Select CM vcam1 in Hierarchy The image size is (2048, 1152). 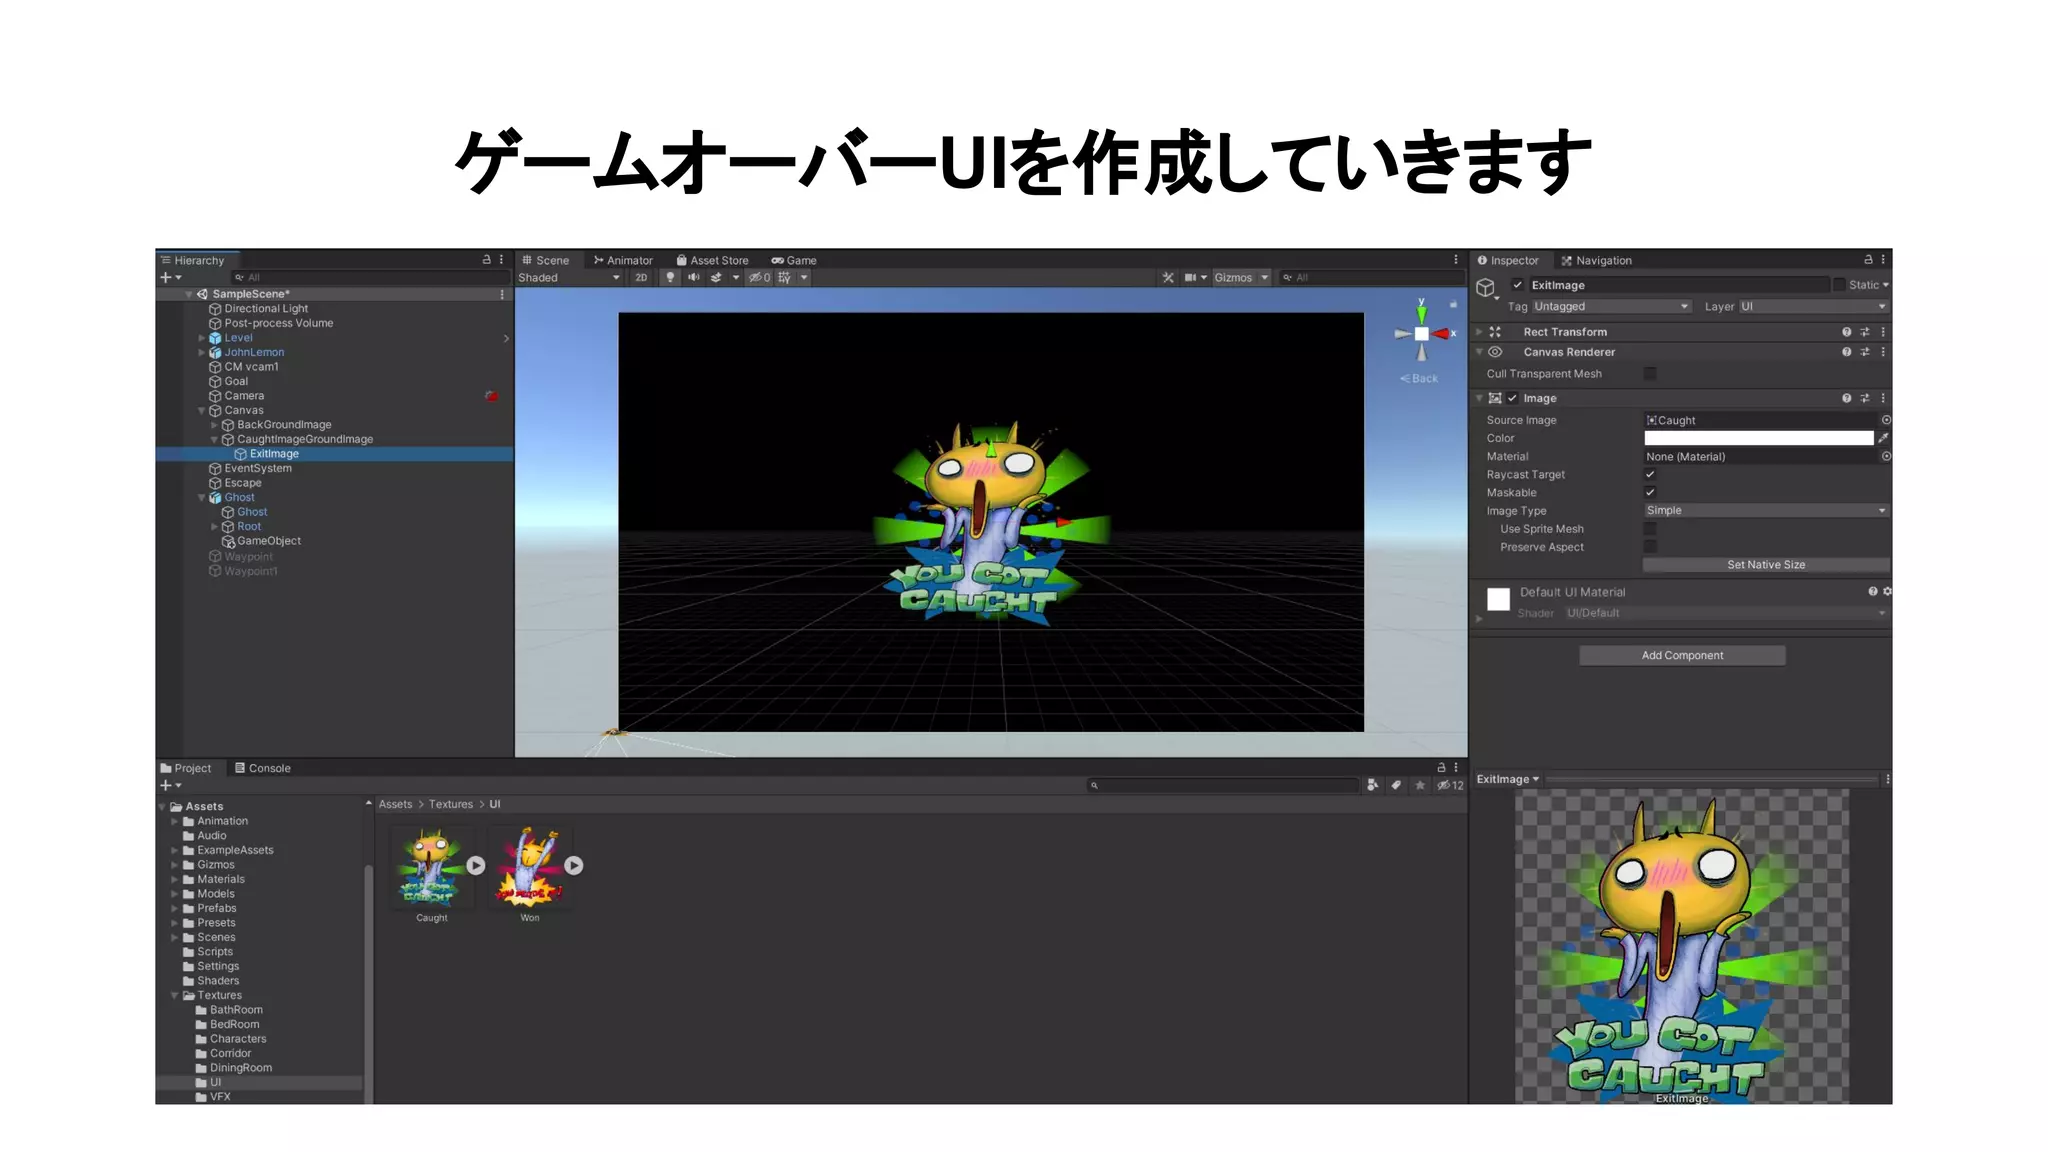[251, 367]
